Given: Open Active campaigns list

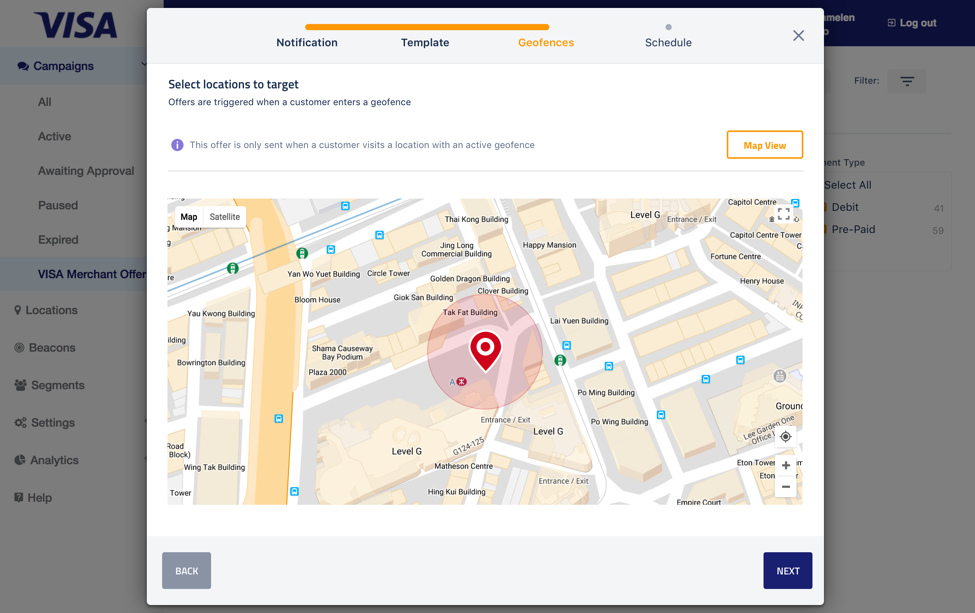Looking at the screenshot, I should tap(55, 136).
